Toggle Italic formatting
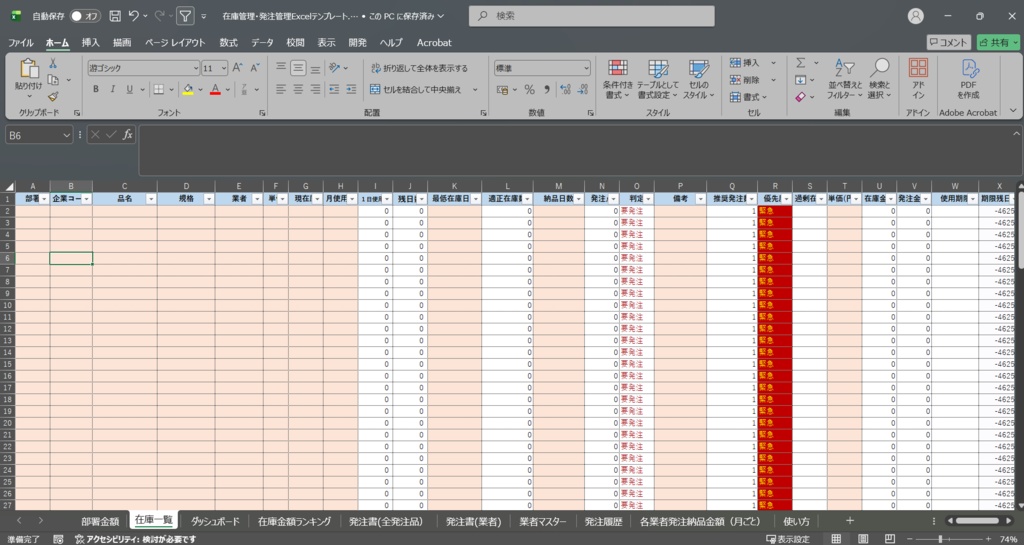Screen dimensions: 1024x545 click(x=112, y=89)
